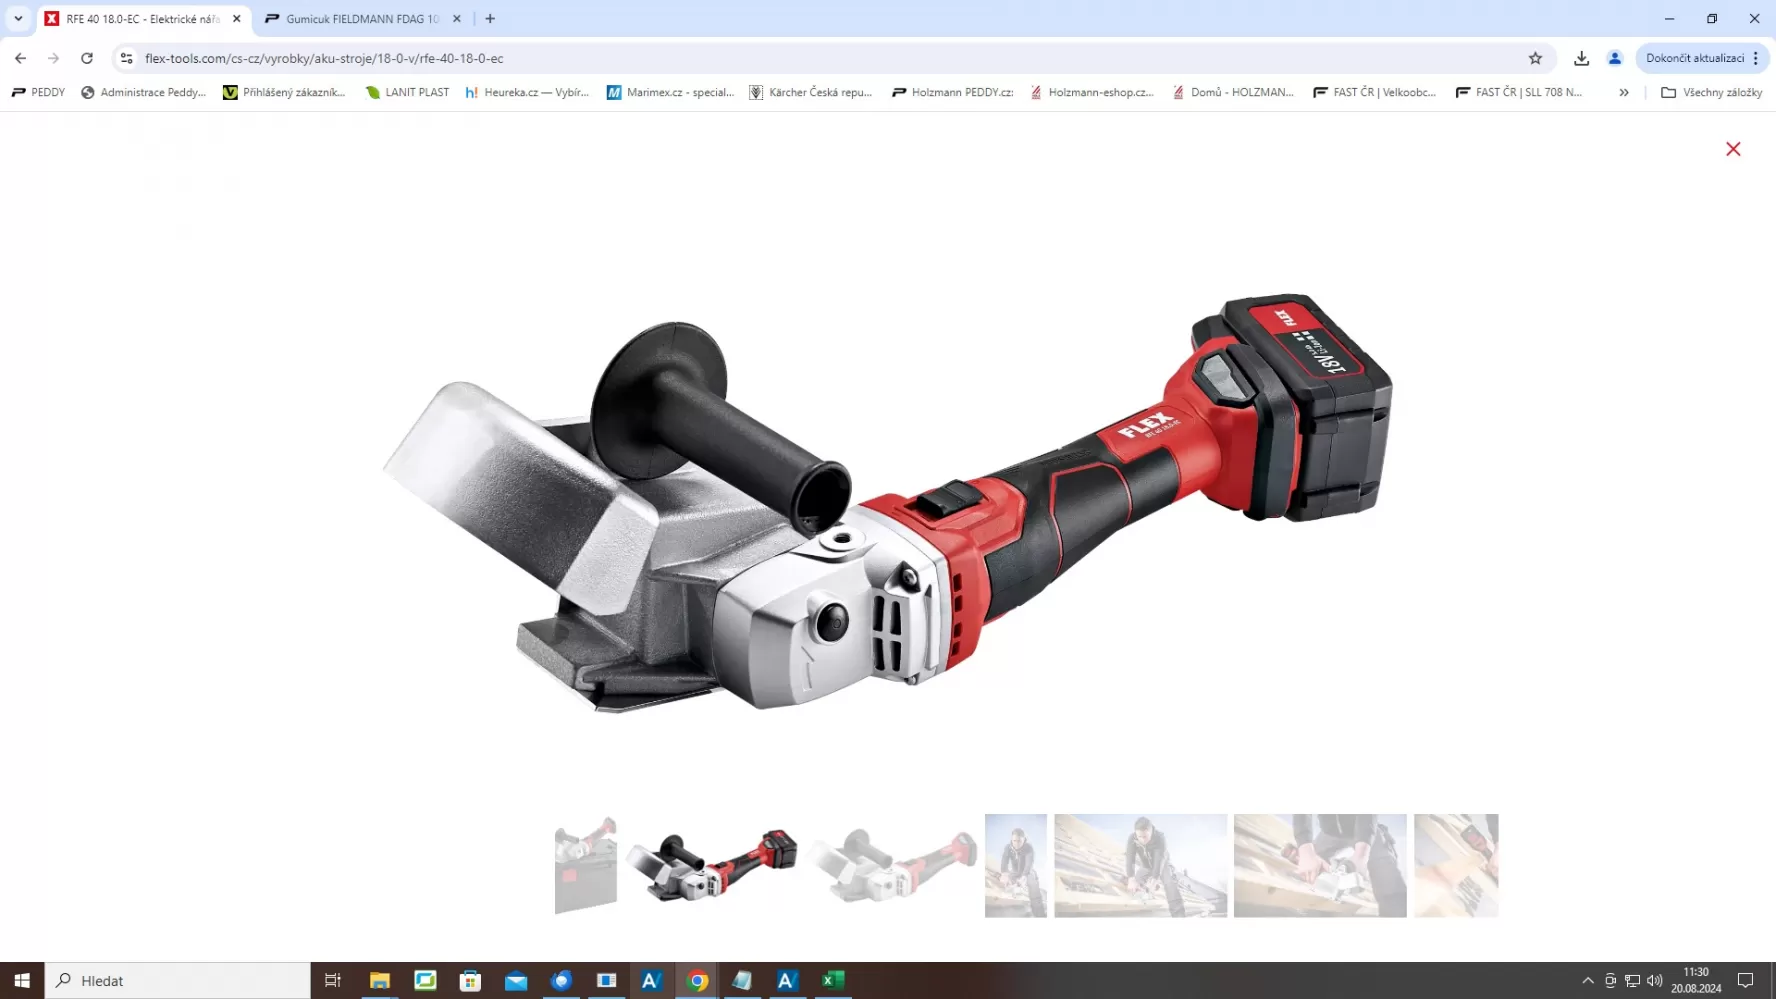The height and width of the screenshot is (999, 1776).
Task: Open PEDDY bookmark
Action: (38, 92)
